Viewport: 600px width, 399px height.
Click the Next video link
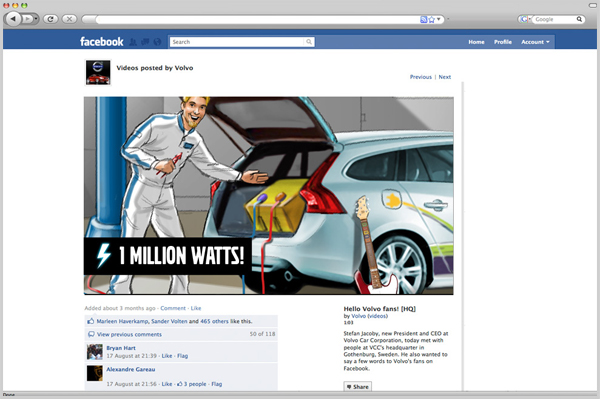[x=445, y=77]
